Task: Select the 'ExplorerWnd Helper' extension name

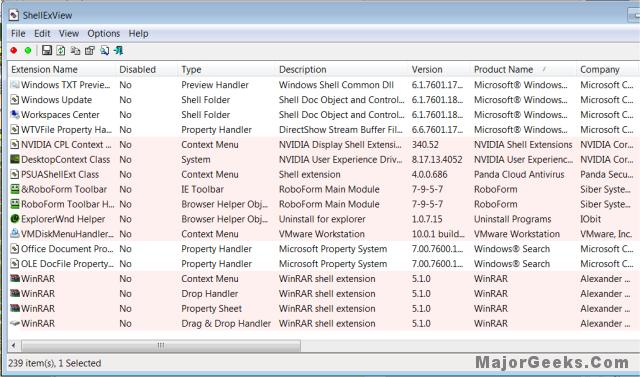Action: [x=63, y=219]
